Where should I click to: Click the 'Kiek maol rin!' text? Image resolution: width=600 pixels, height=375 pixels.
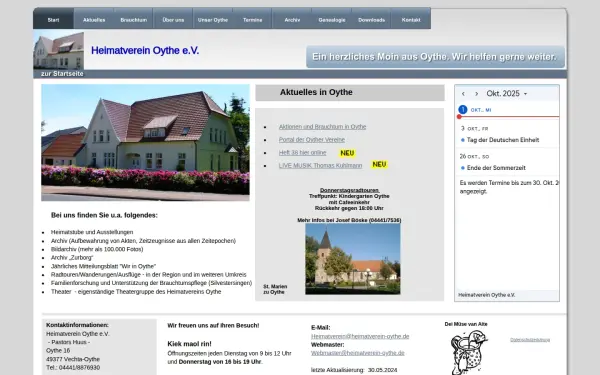[189, 344]
